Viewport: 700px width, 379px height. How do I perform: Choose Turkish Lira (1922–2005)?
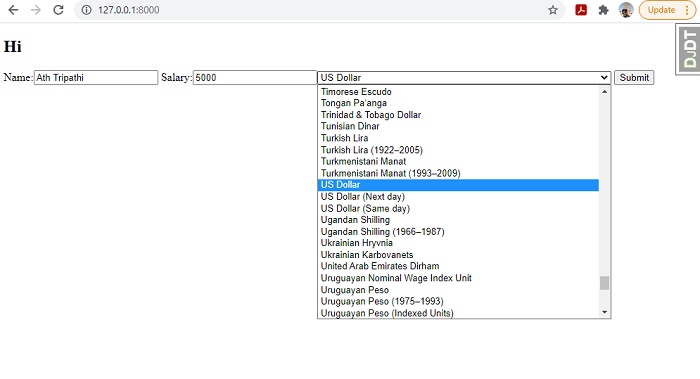click(x=458, y=150)
